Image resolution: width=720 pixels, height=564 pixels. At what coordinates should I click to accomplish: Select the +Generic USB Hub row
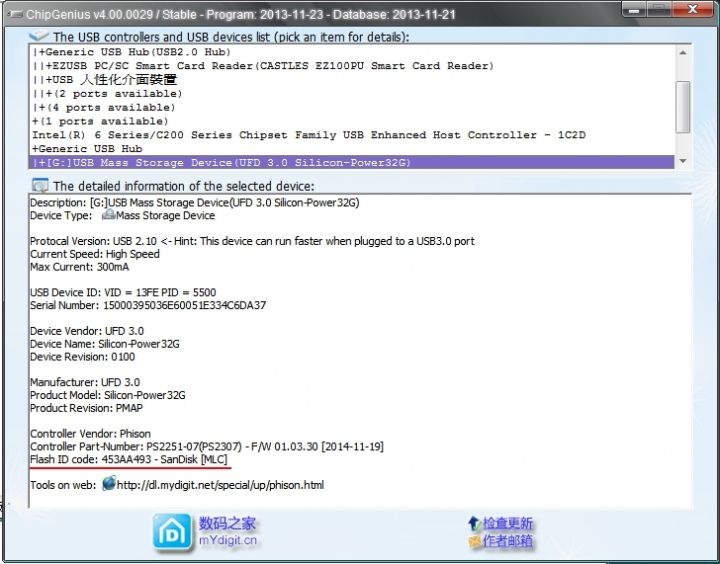click(352, 149)
